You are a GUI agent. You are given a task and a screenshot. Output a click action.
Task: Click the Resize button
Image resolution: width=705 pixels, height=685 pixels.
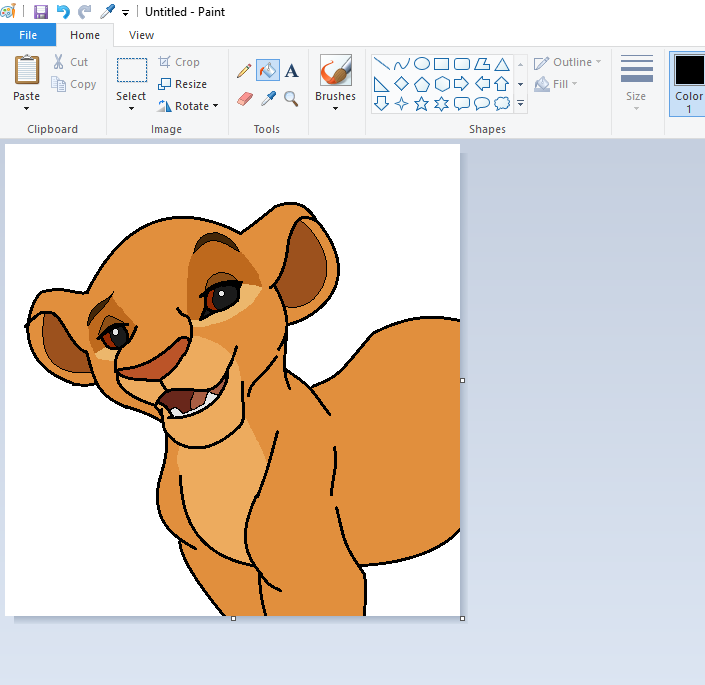pos(183,84)
